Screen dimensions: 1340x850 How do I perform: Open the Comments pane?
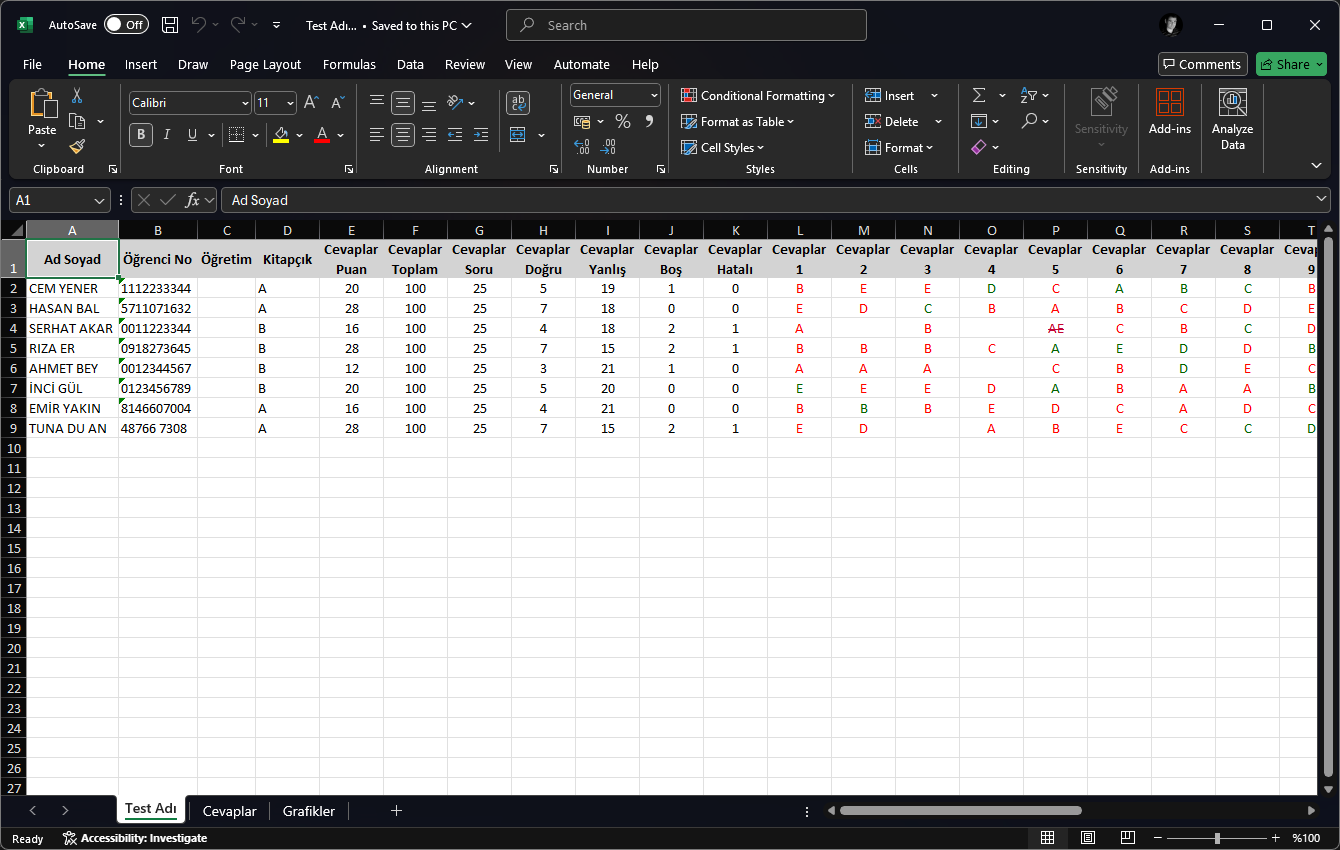[x=1202, y=64]
